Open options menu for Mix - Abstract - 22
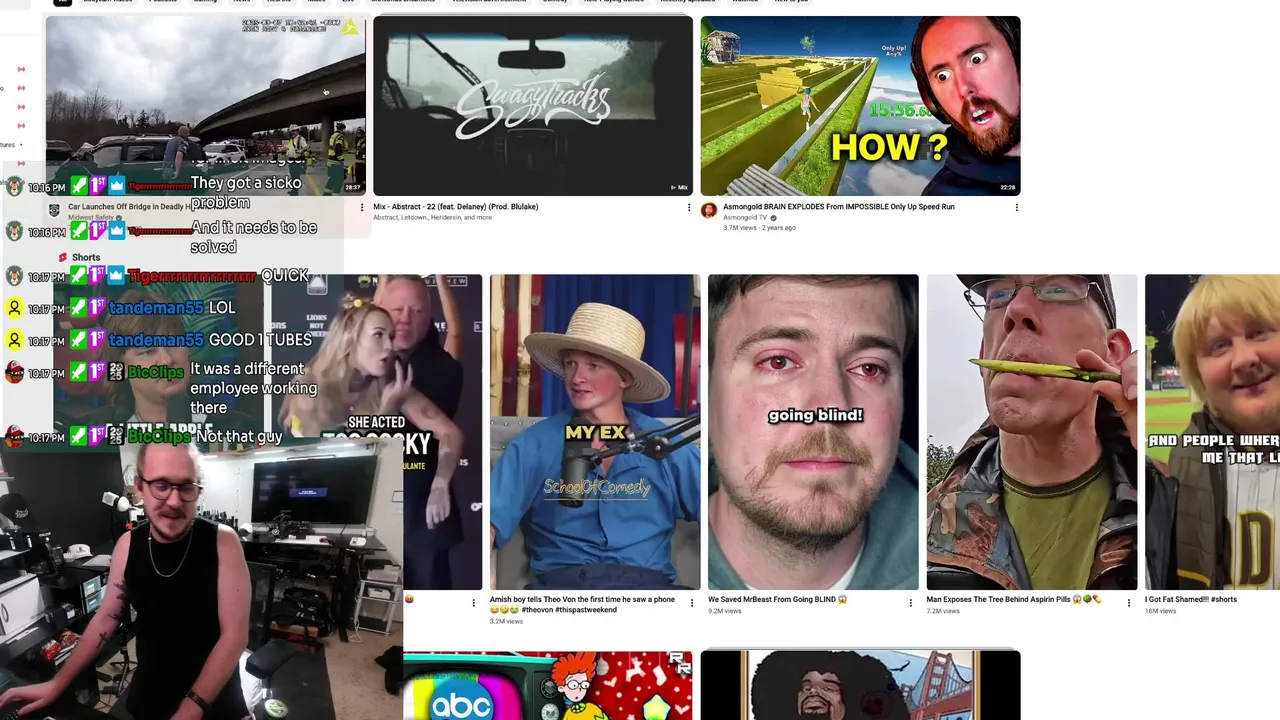 [689, 207]
